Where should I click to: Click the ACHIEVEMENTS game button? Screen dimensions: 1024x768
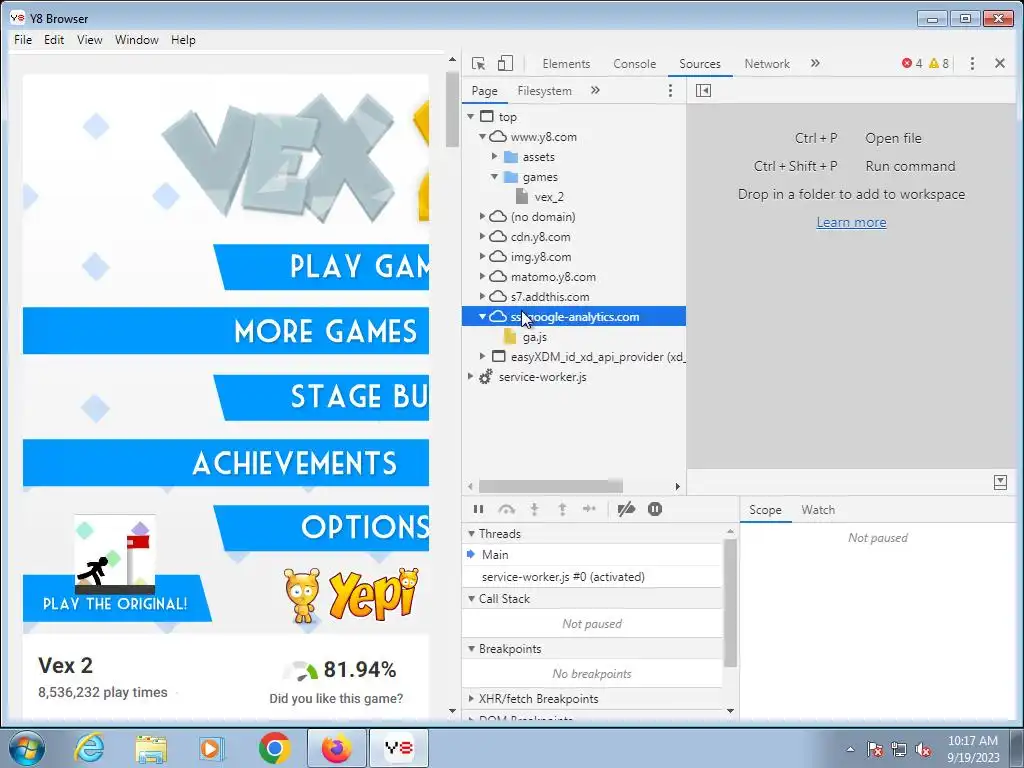(x=226, y=463)
